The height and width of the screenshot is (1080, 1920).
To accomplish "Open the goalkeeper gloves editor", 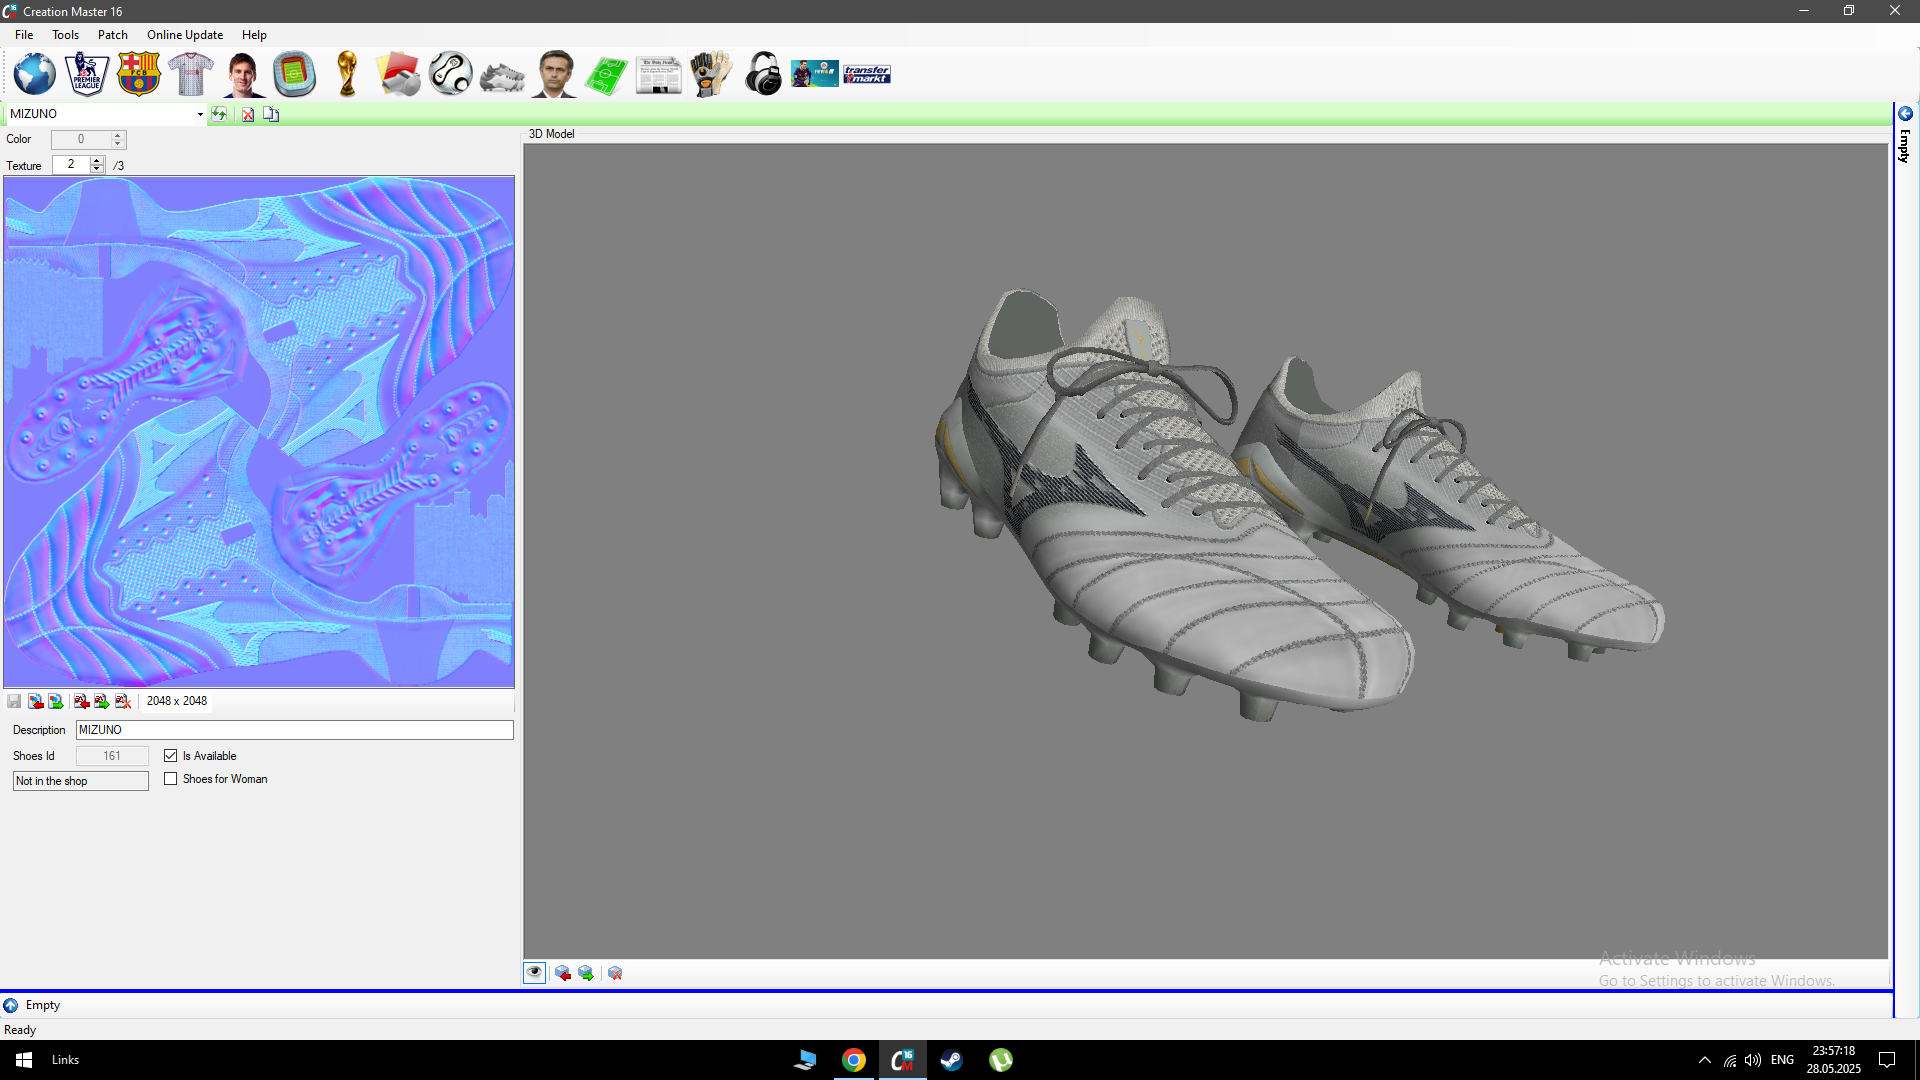I will (x=711, y=75).
